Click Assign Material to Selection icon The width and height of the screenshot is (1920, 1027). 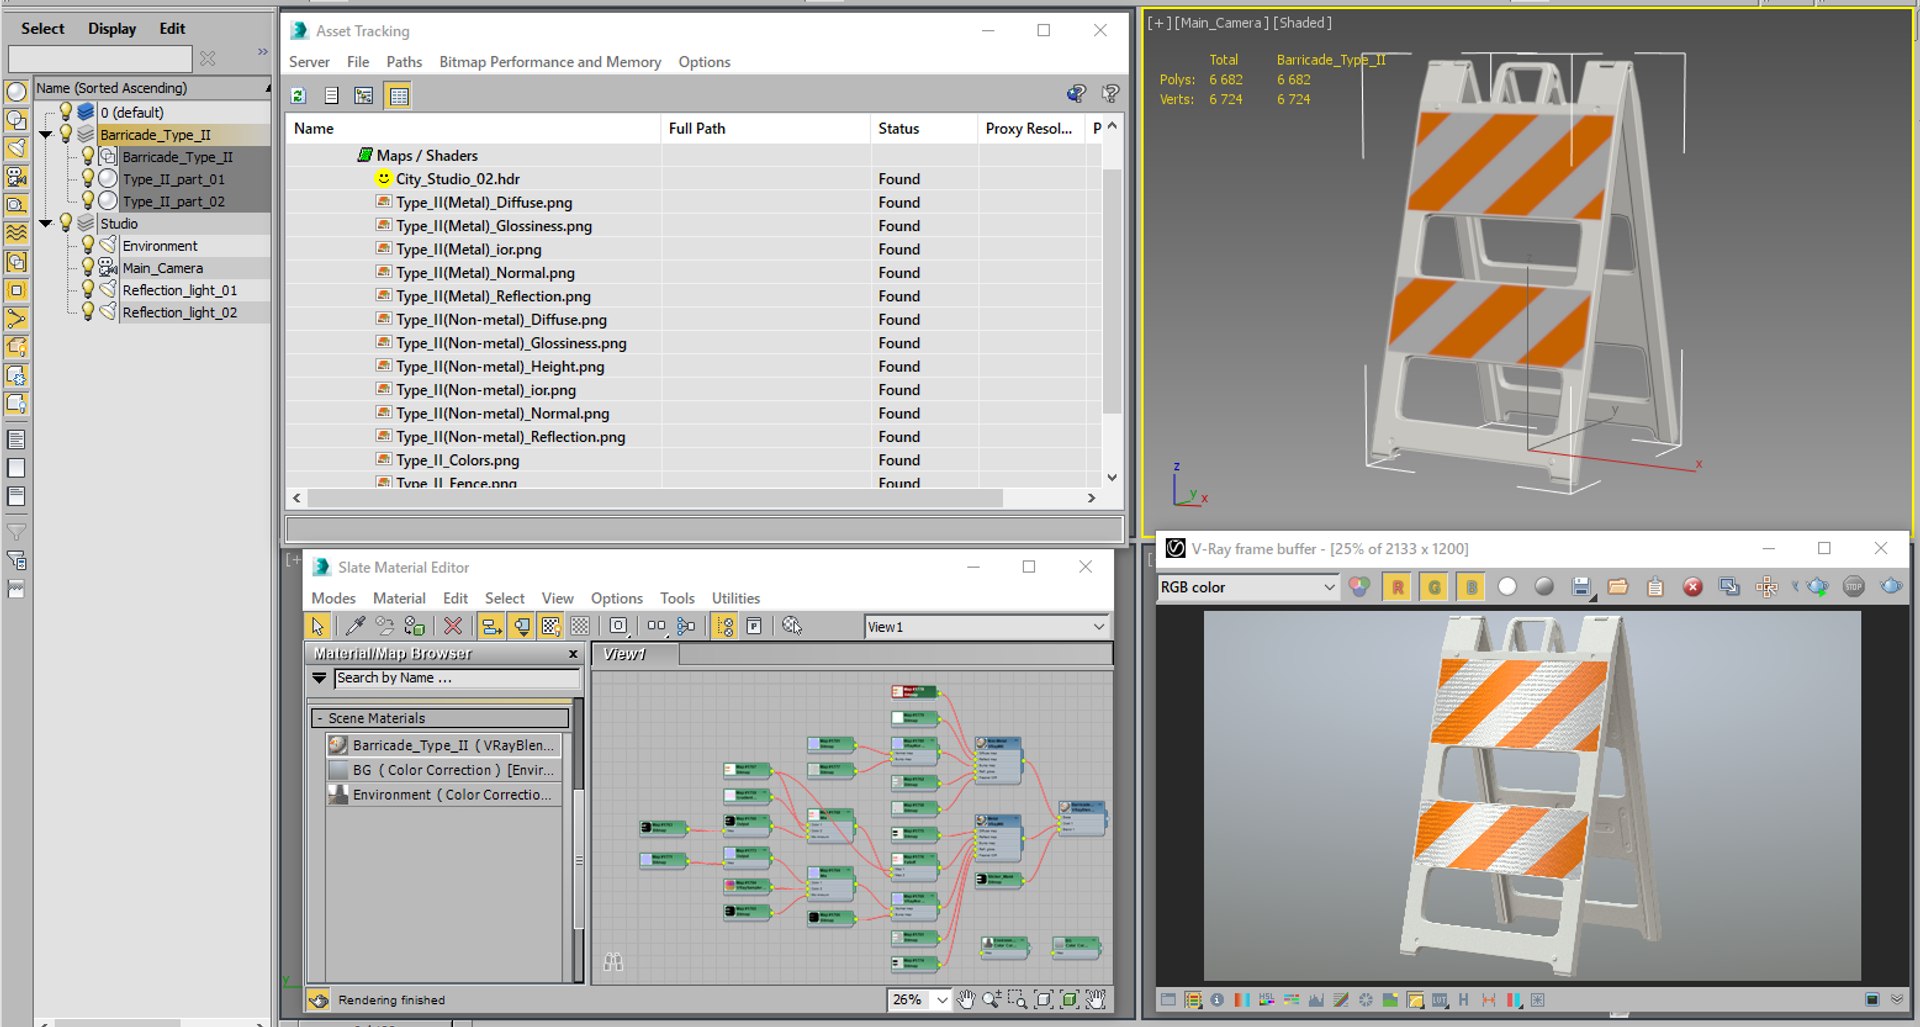click(x=414, y=626)
